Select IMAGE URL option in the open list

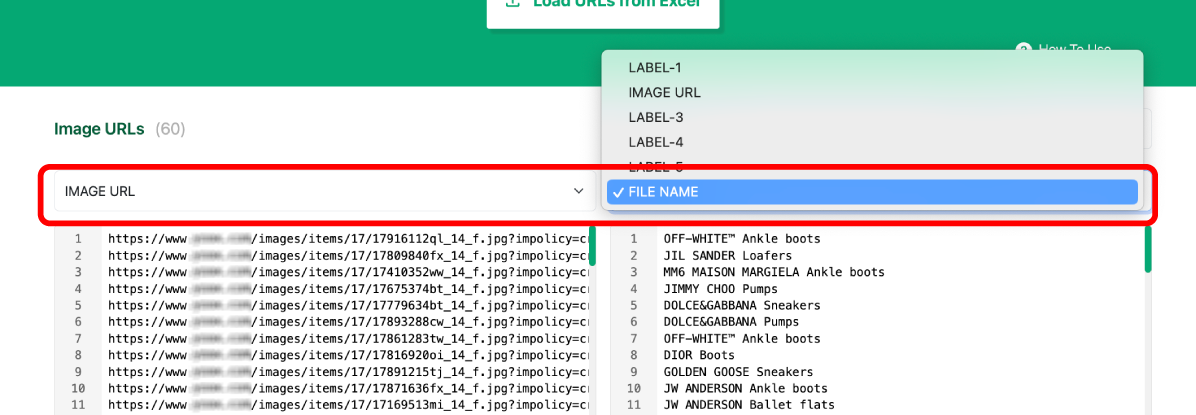tap(664, 93)
